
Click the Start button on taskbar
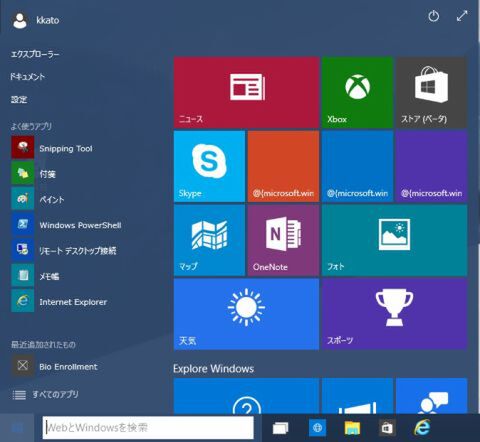point(17,428)
